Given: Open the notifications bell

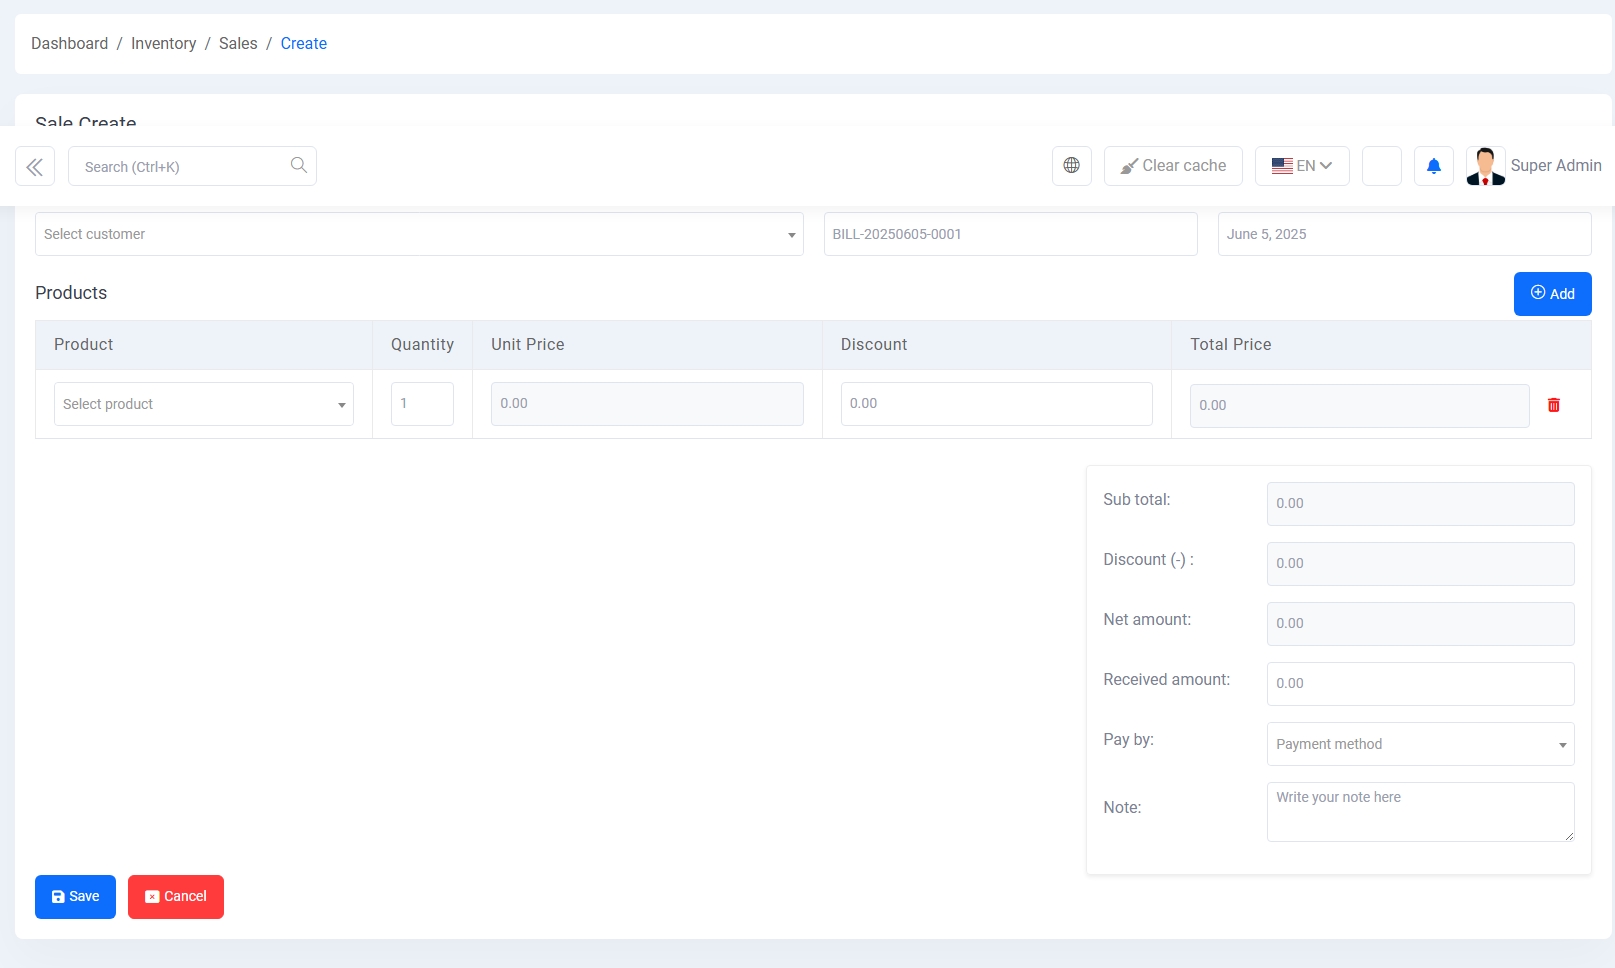Looking at the screenshot, I should tap(1433, 166).
